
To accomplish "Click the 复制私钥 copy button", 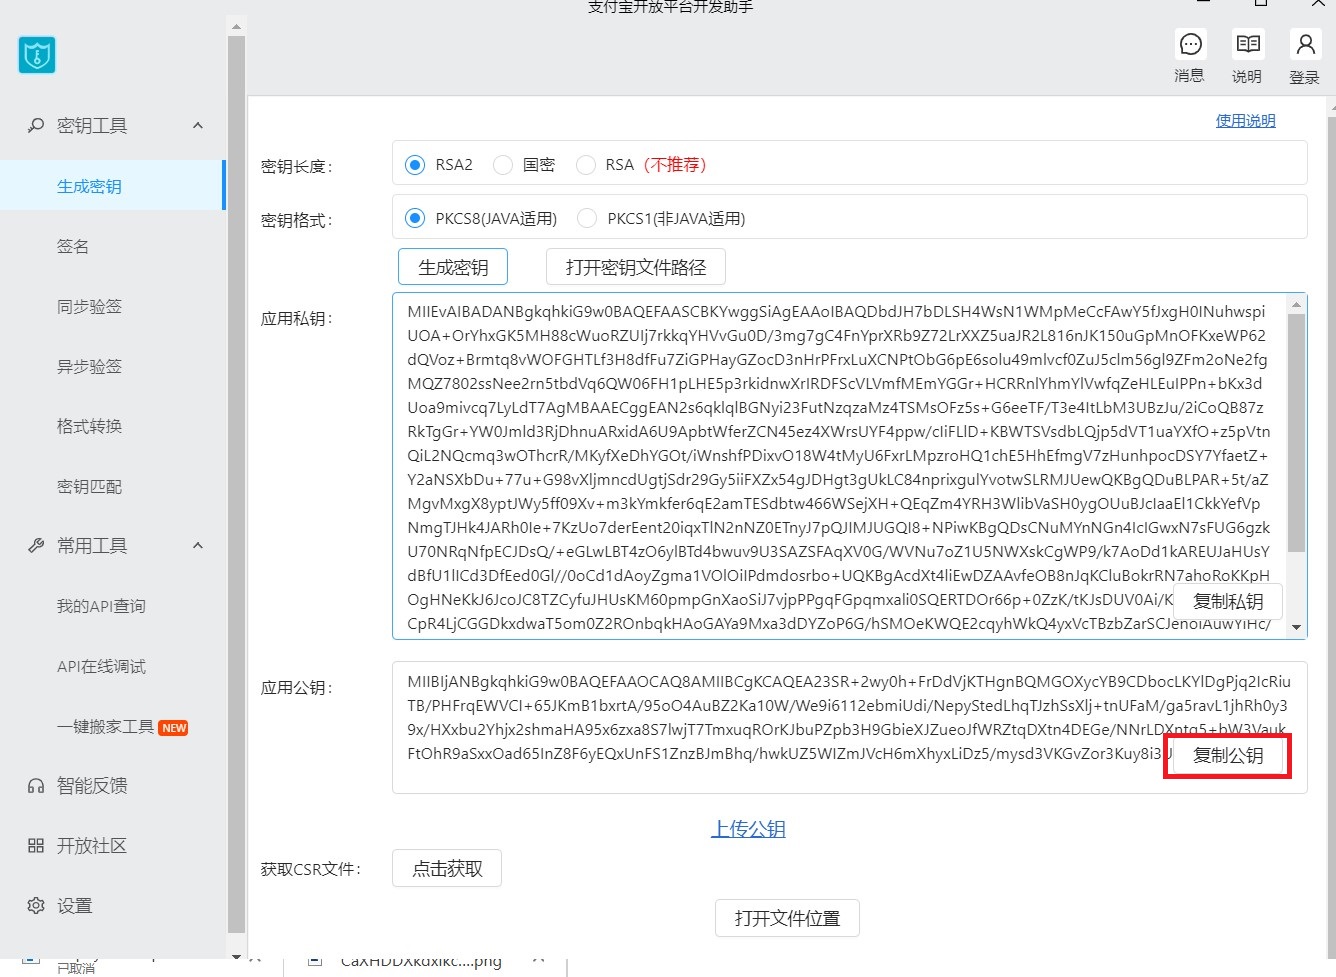I will point(1228,601).
